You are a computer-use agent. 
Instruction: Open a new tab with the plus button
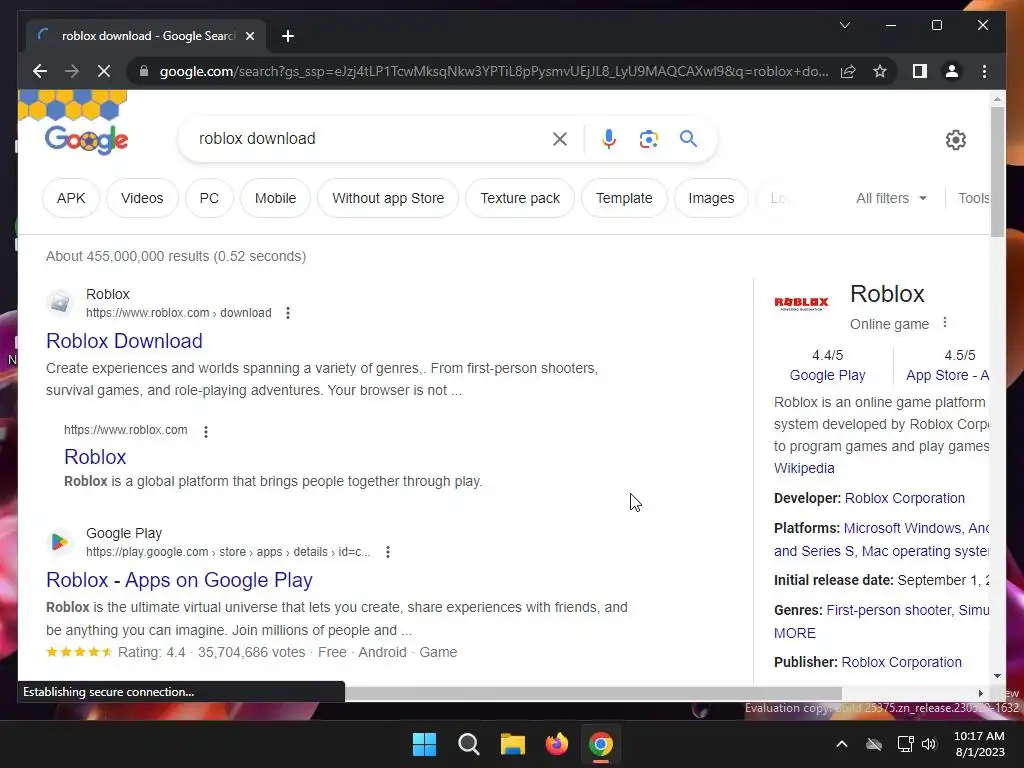tap(288, 36)
